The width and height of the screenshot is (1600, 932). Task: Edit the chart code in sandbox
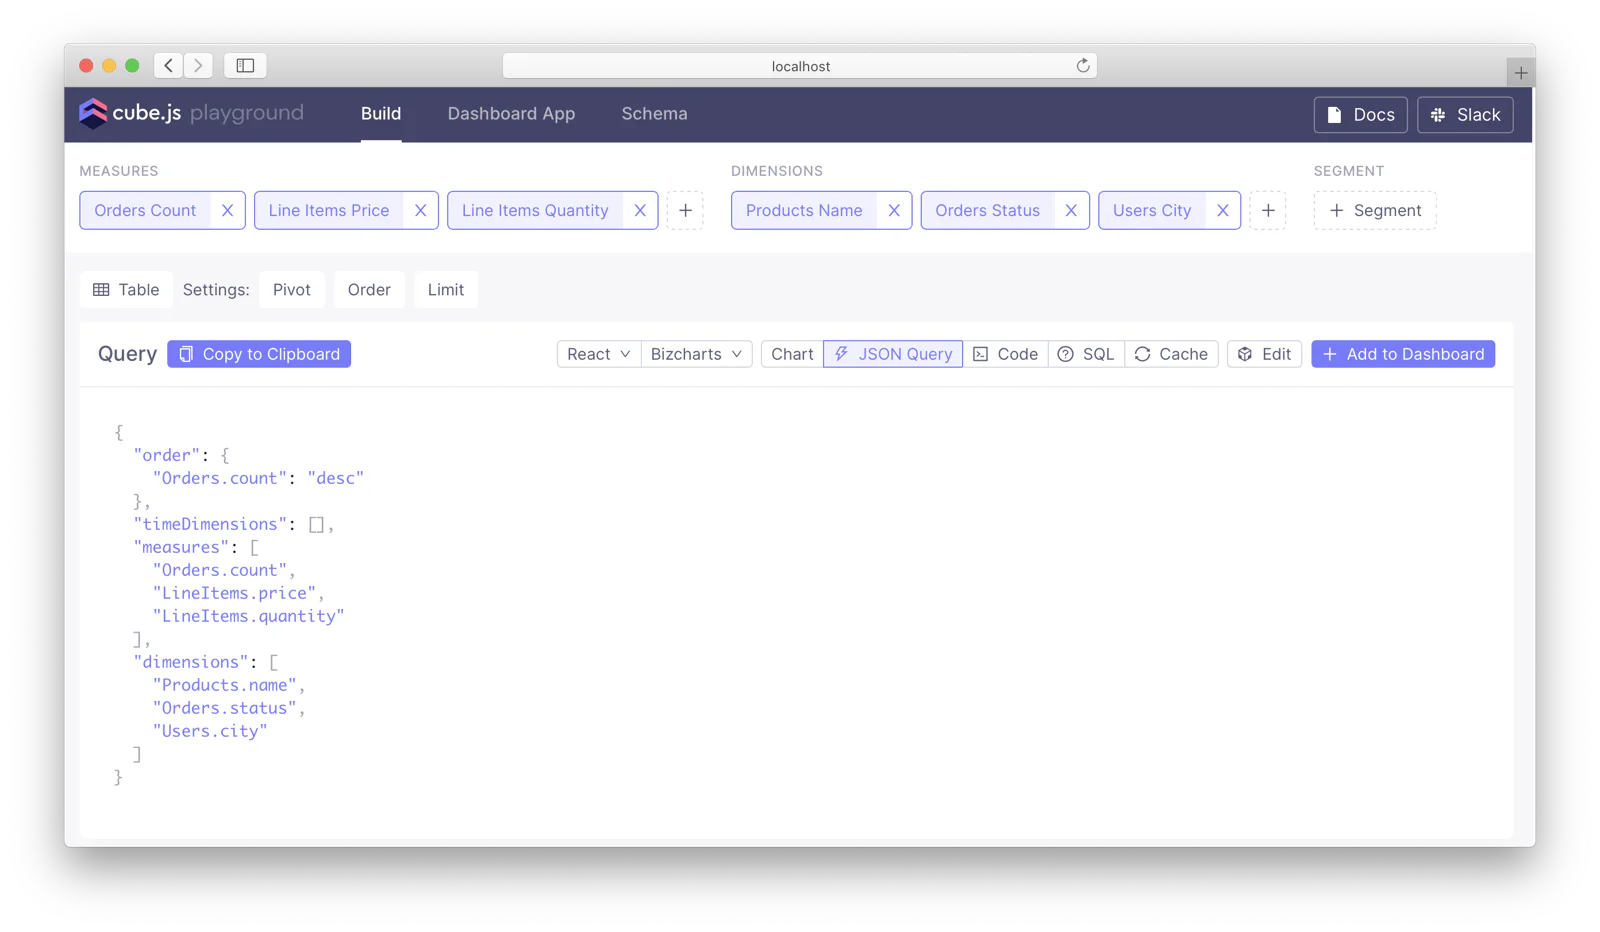coord(1264,354)
